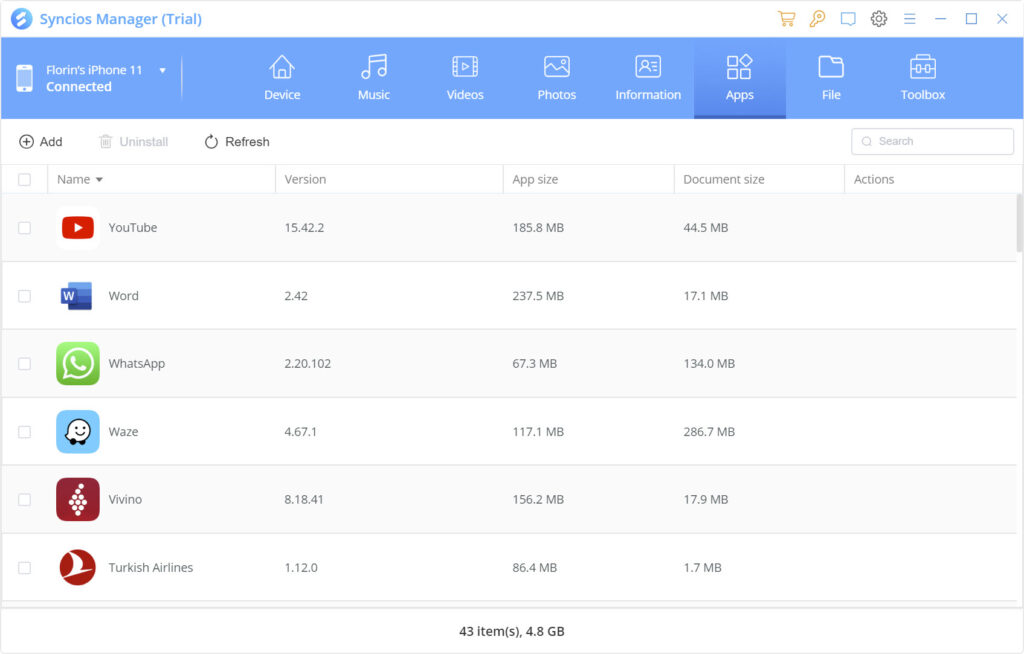The height and width of the screenshot is (654, 1024).
Task: Check the Waze row checkbox
Action: pyautogui.click(x=24, y=432)
